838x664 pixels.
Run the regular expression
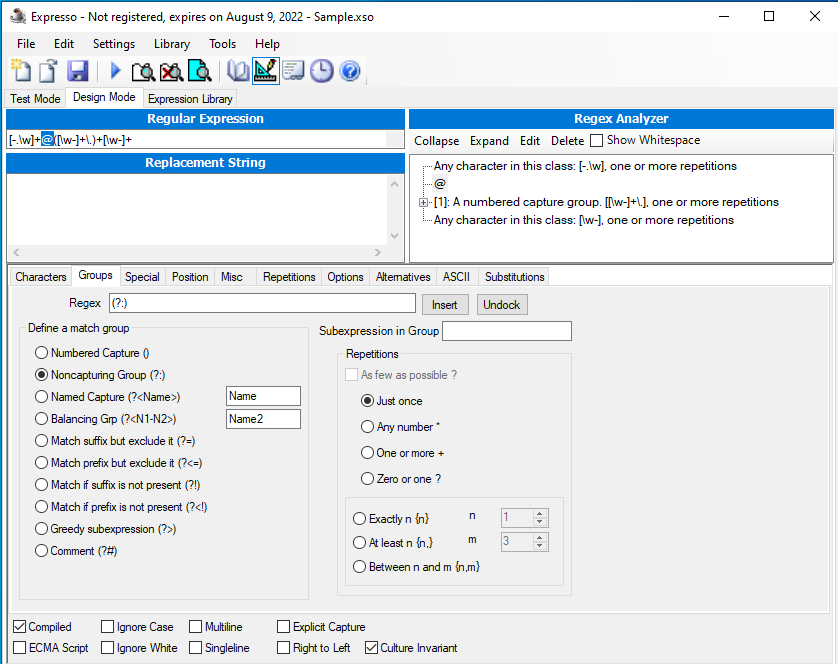coord(114,70)
